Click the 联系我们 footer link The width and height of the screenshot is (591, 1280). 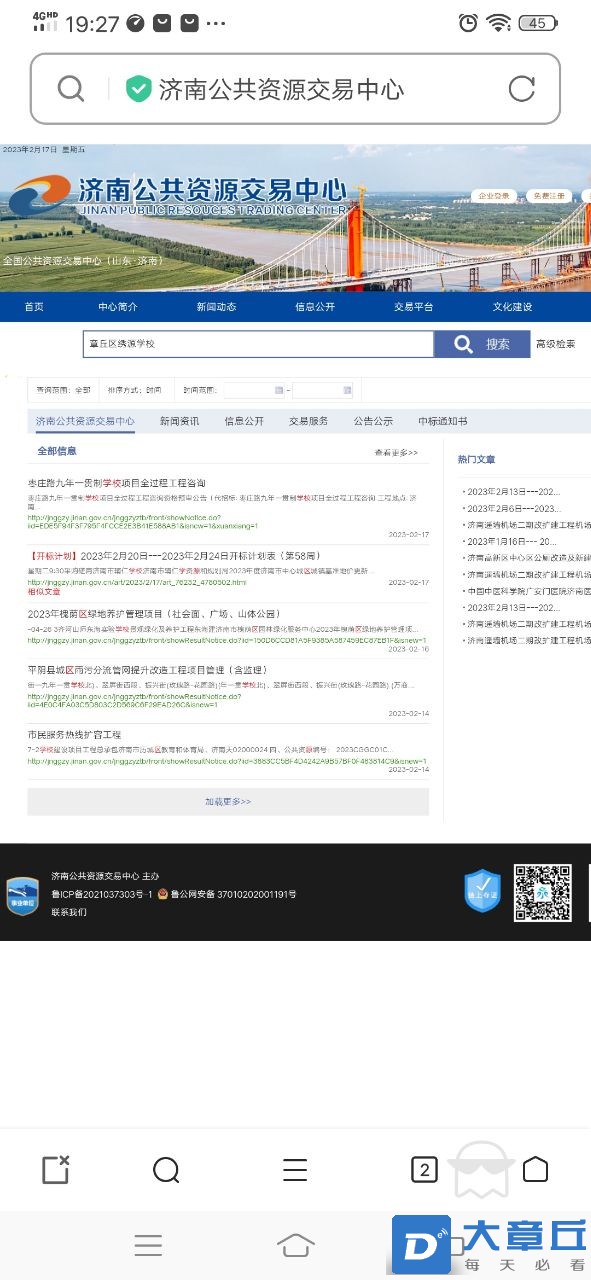[69, 912]
